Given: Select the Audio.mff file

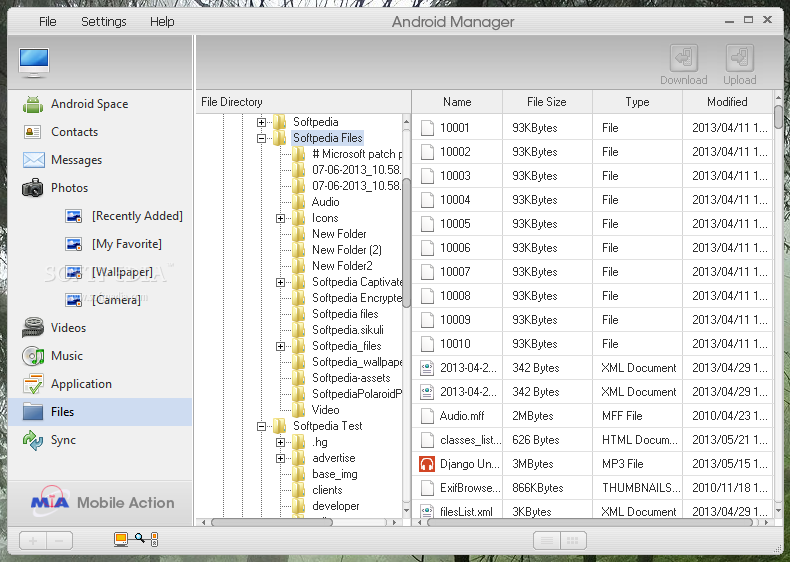Looking at the screenshot, I should (x=592, y=416).
